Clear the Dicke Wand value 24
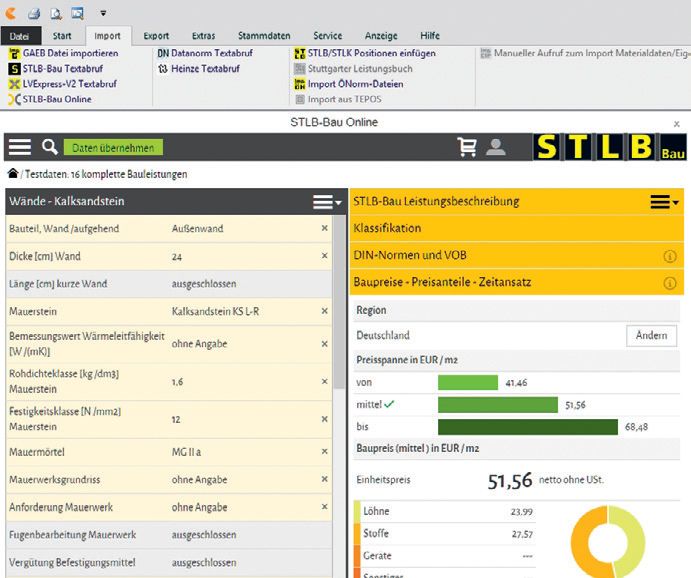The height and width of the screenshot is (578, 691). pos(324,256)
